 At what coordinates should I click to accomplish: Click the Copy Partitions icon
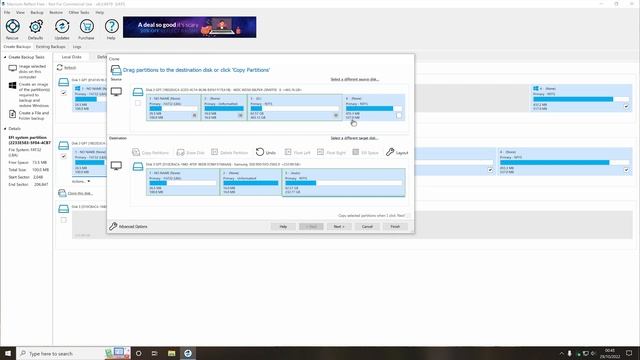[136, 152]
